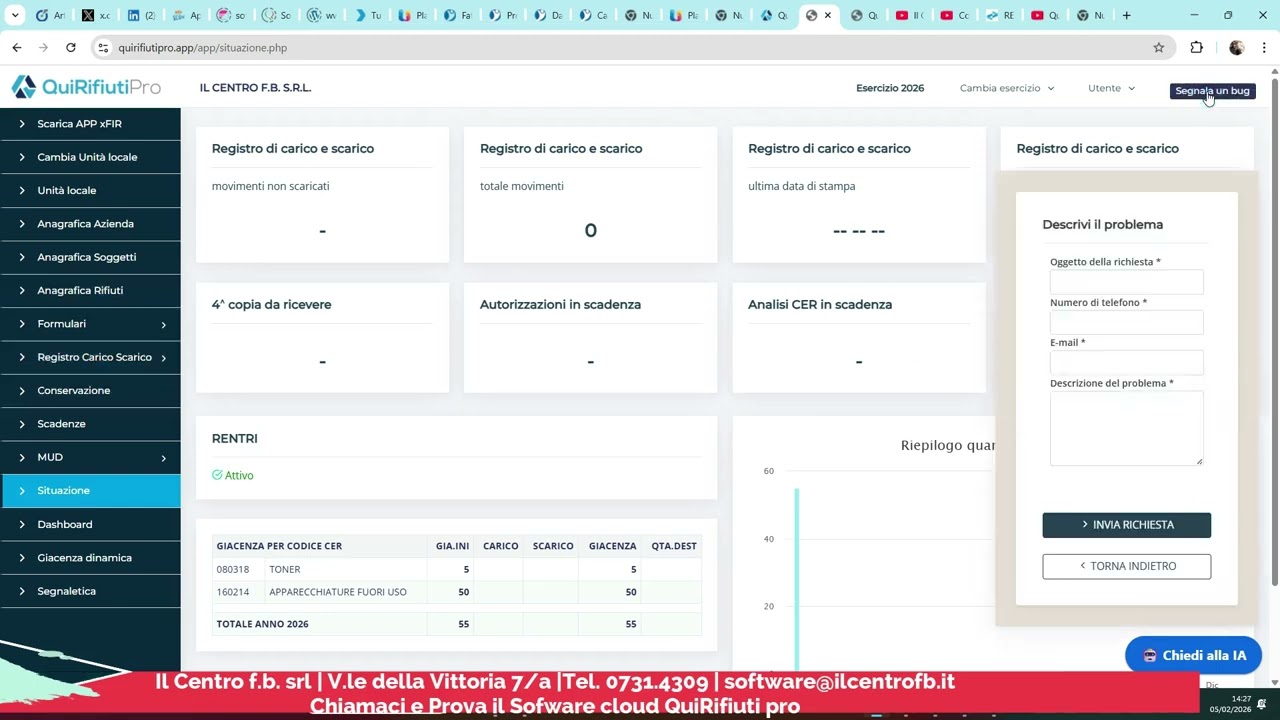
Task: Submit form with INVIA RICHIESTA button
Action: pyautogui.click(x=1126, y=525)
